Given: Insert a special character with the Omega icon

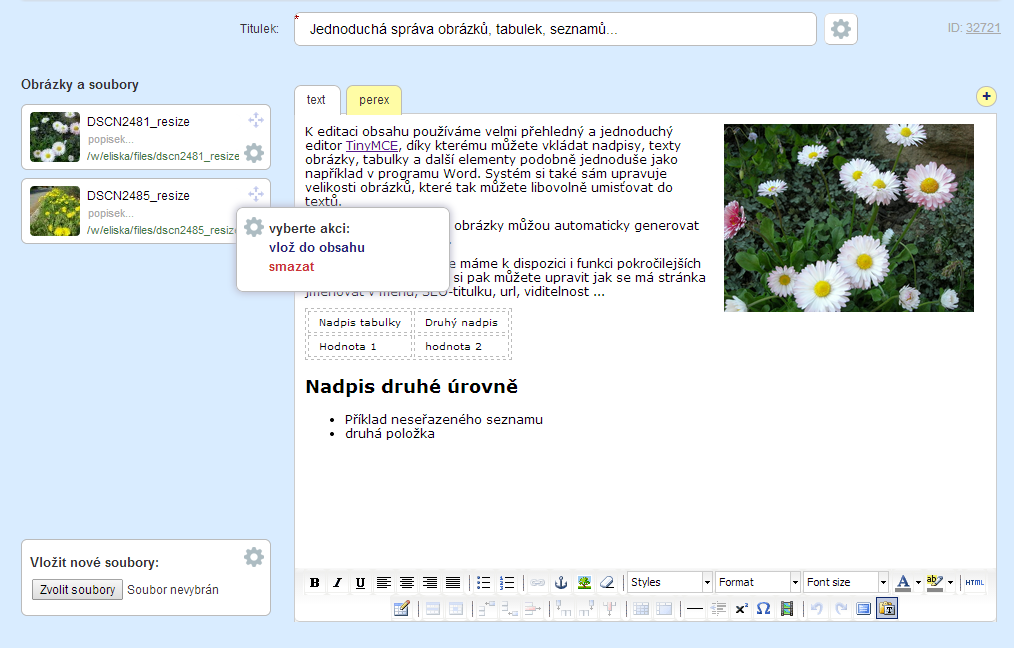Looking at the screenshot, I should [x=763, y=608].
